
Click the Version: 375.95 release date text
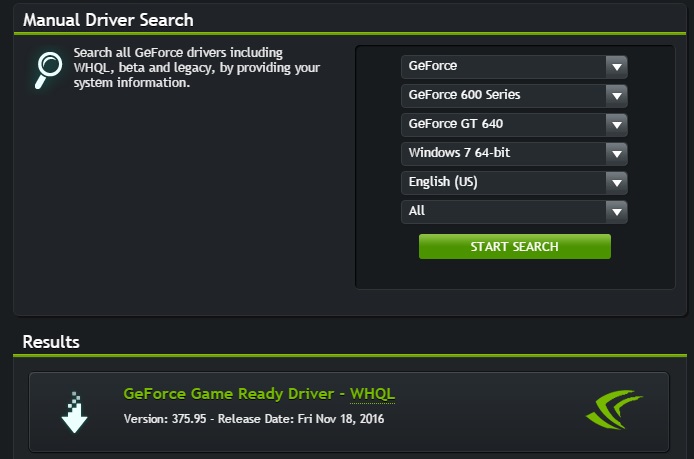pos(254,419)
